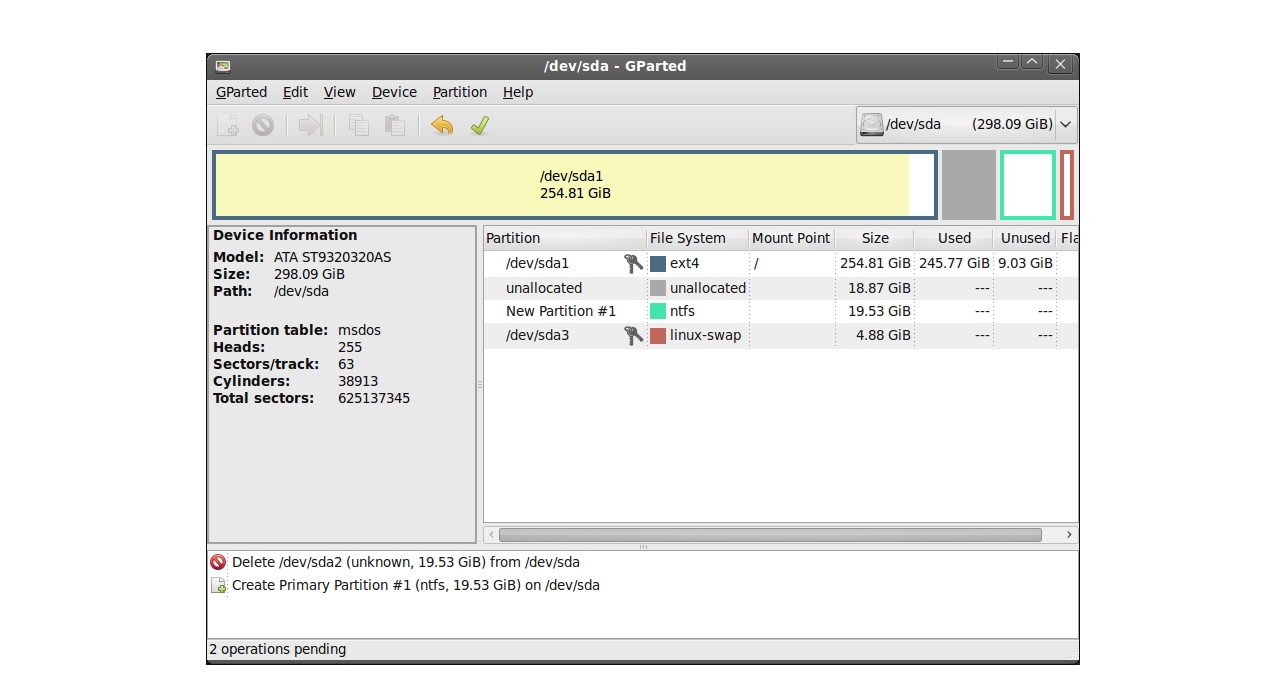Click the Paste partition toolbar icon
The width and height of the screenshot is (1280, 700).
click(x=395, y=125)
